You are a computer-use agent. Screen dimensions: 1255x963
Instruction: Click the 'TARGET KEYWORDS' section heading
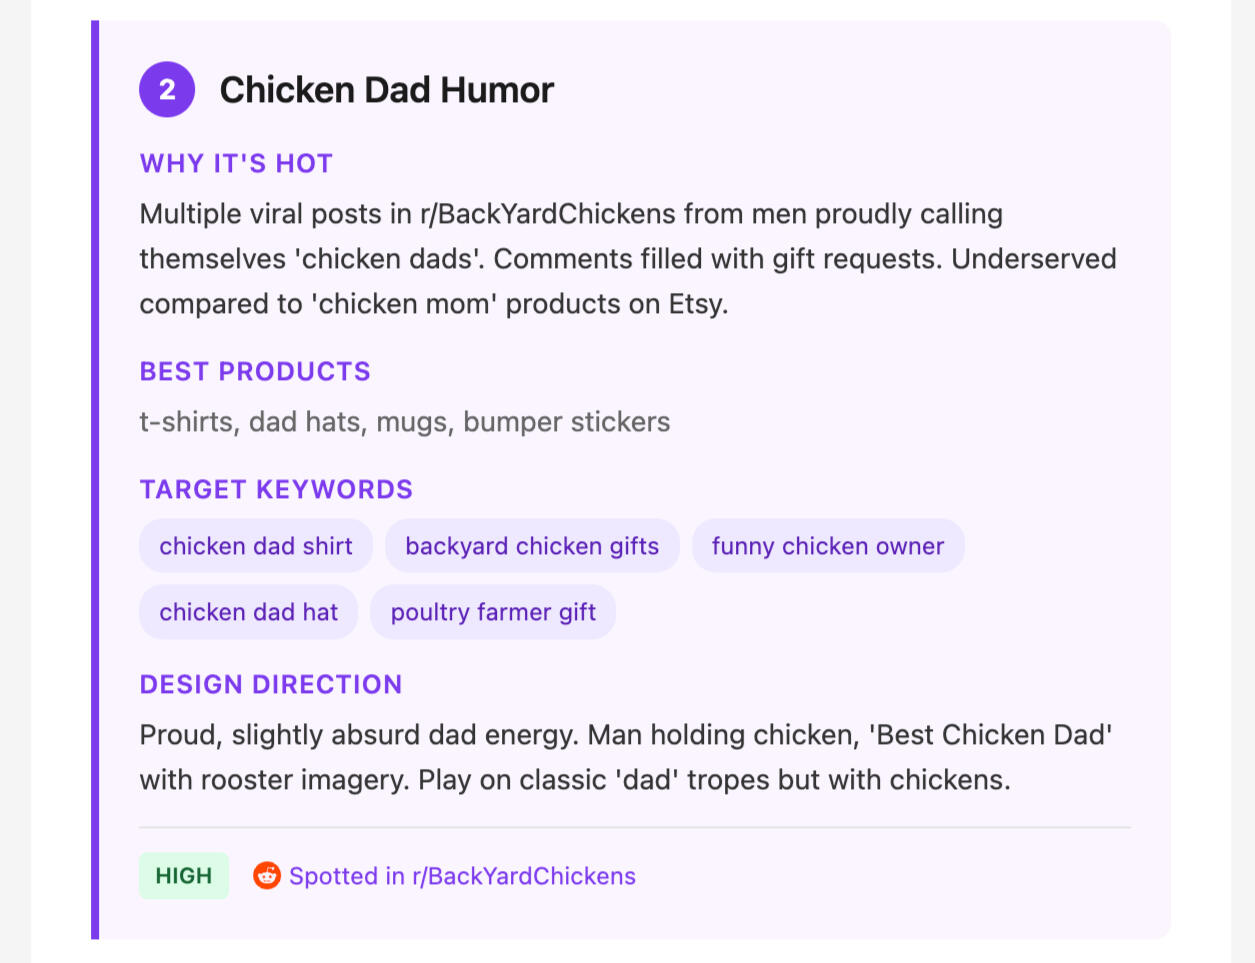pos(276,489)
